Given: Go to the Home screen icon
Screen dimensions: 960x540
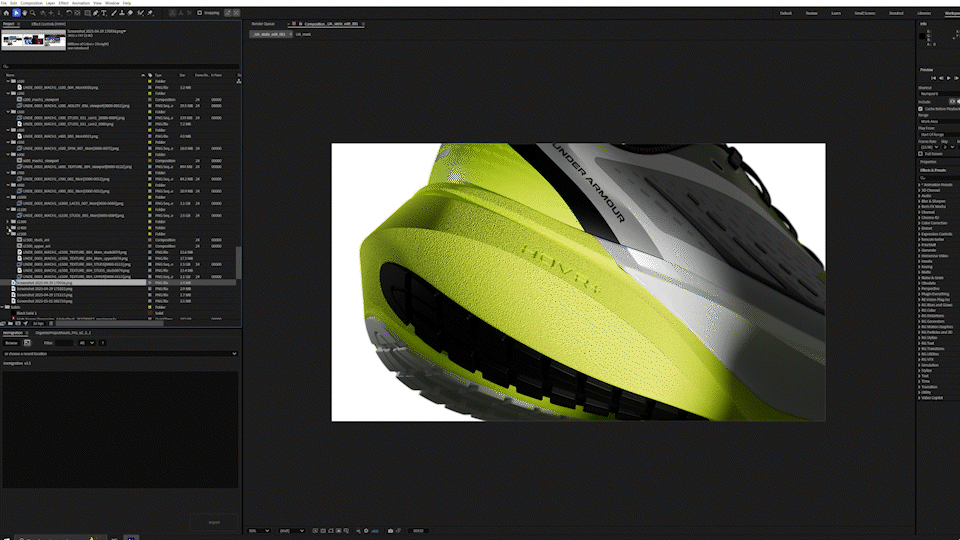Looking at the screenshot, I should tap(6, 13).
